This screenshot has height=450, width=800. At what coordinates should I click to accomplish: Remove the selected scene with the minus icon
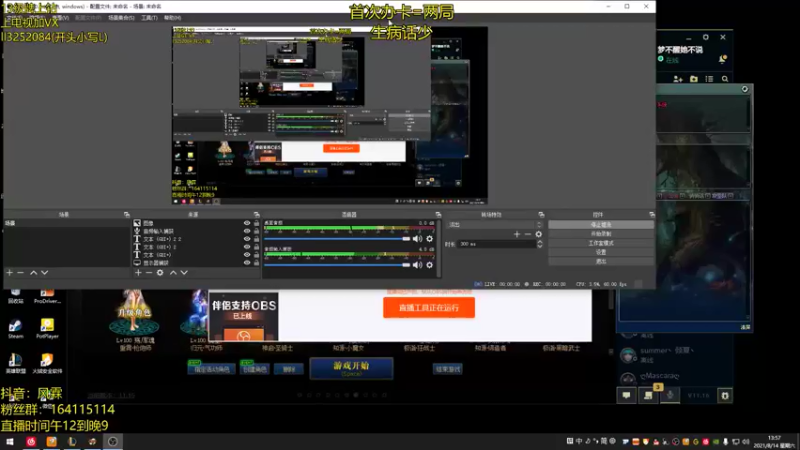coord(20,273)
